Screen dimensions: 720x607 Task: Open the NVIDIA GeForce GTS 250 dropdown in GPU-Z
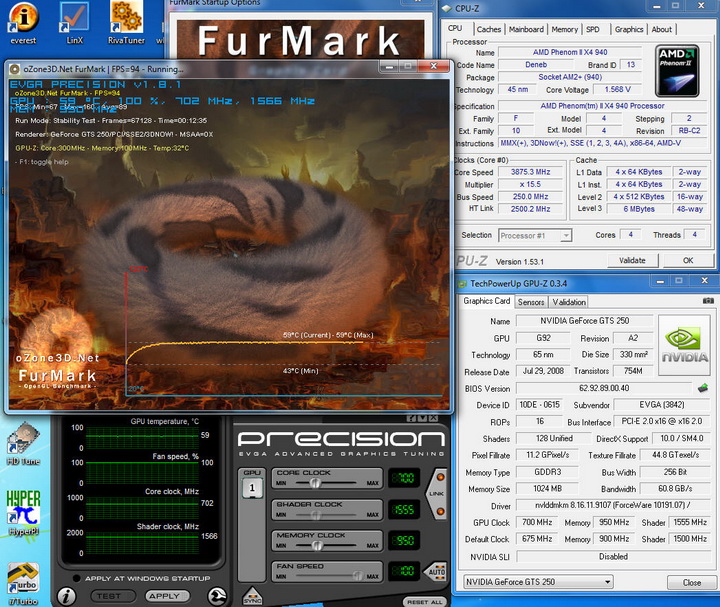coord(538,582)
